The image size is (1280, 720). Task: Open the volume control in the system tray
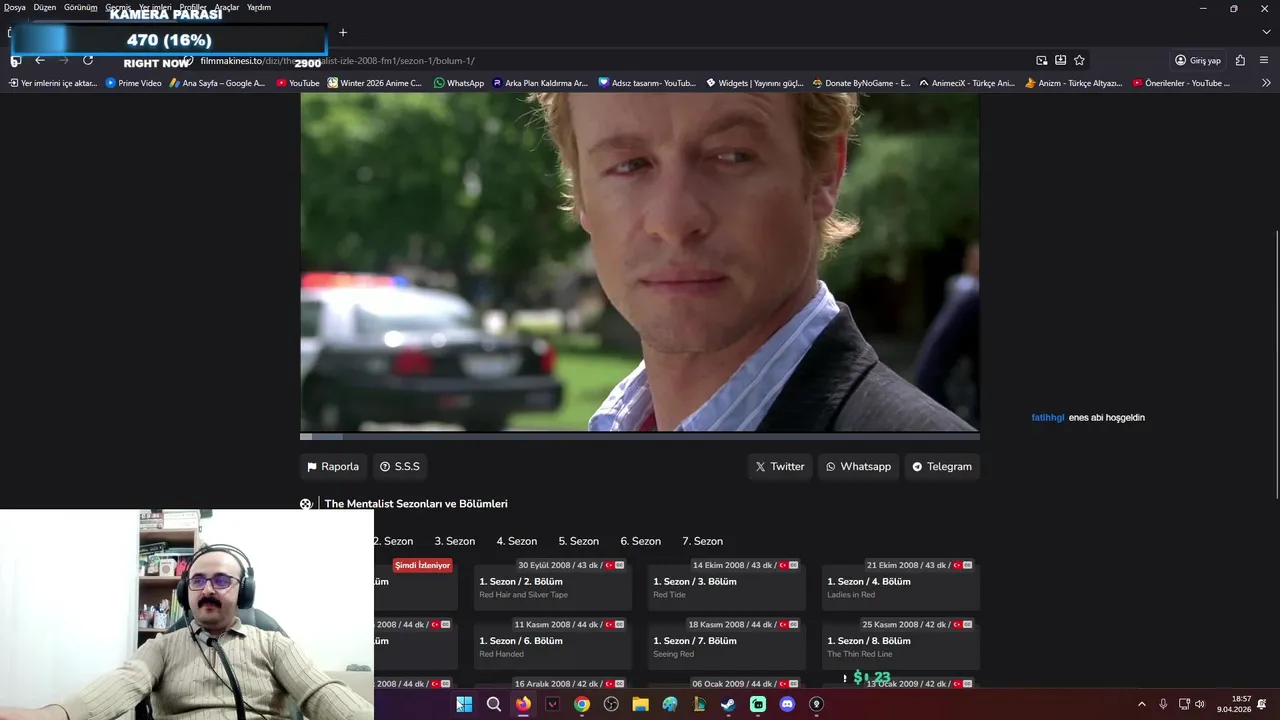click(x=1200, y=704)
